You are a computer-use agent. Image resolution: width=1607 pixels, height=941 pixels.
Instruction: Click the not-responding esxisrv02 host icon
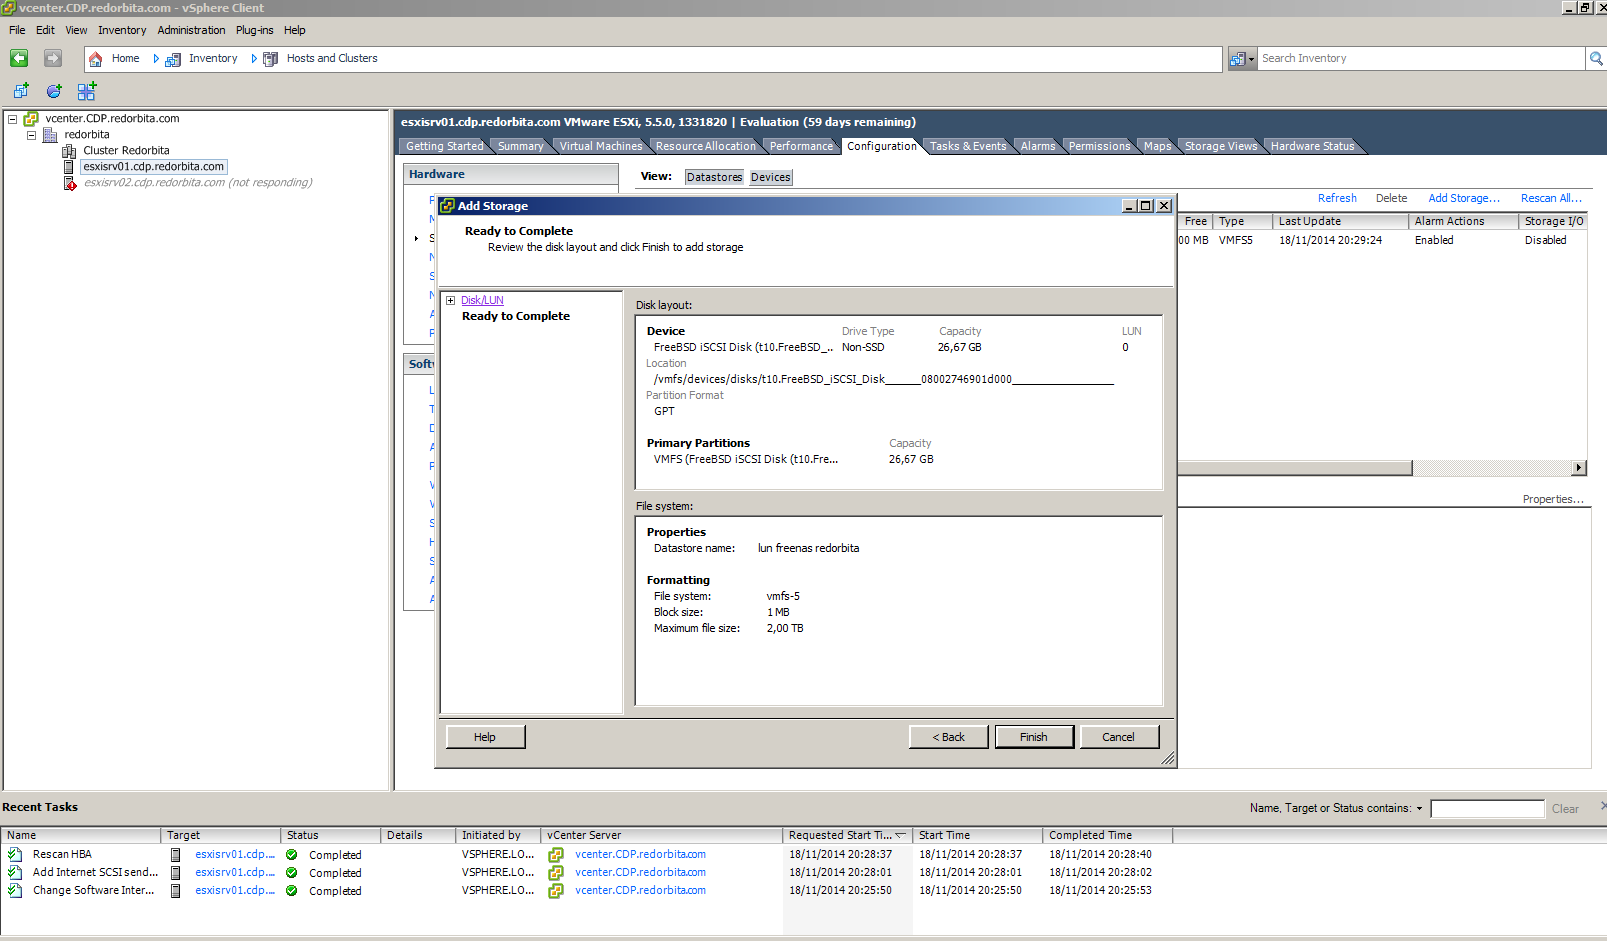click(x=69, y=183)
